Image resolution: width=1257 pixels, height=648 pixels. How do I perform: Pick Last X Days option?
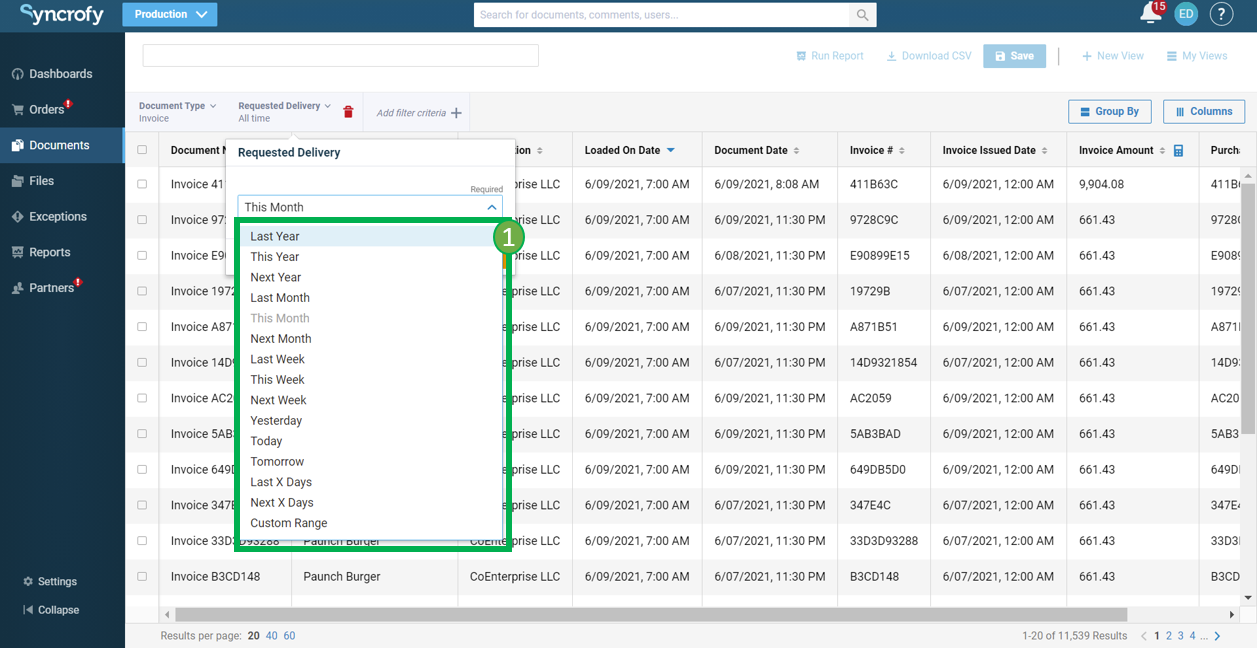370,483
